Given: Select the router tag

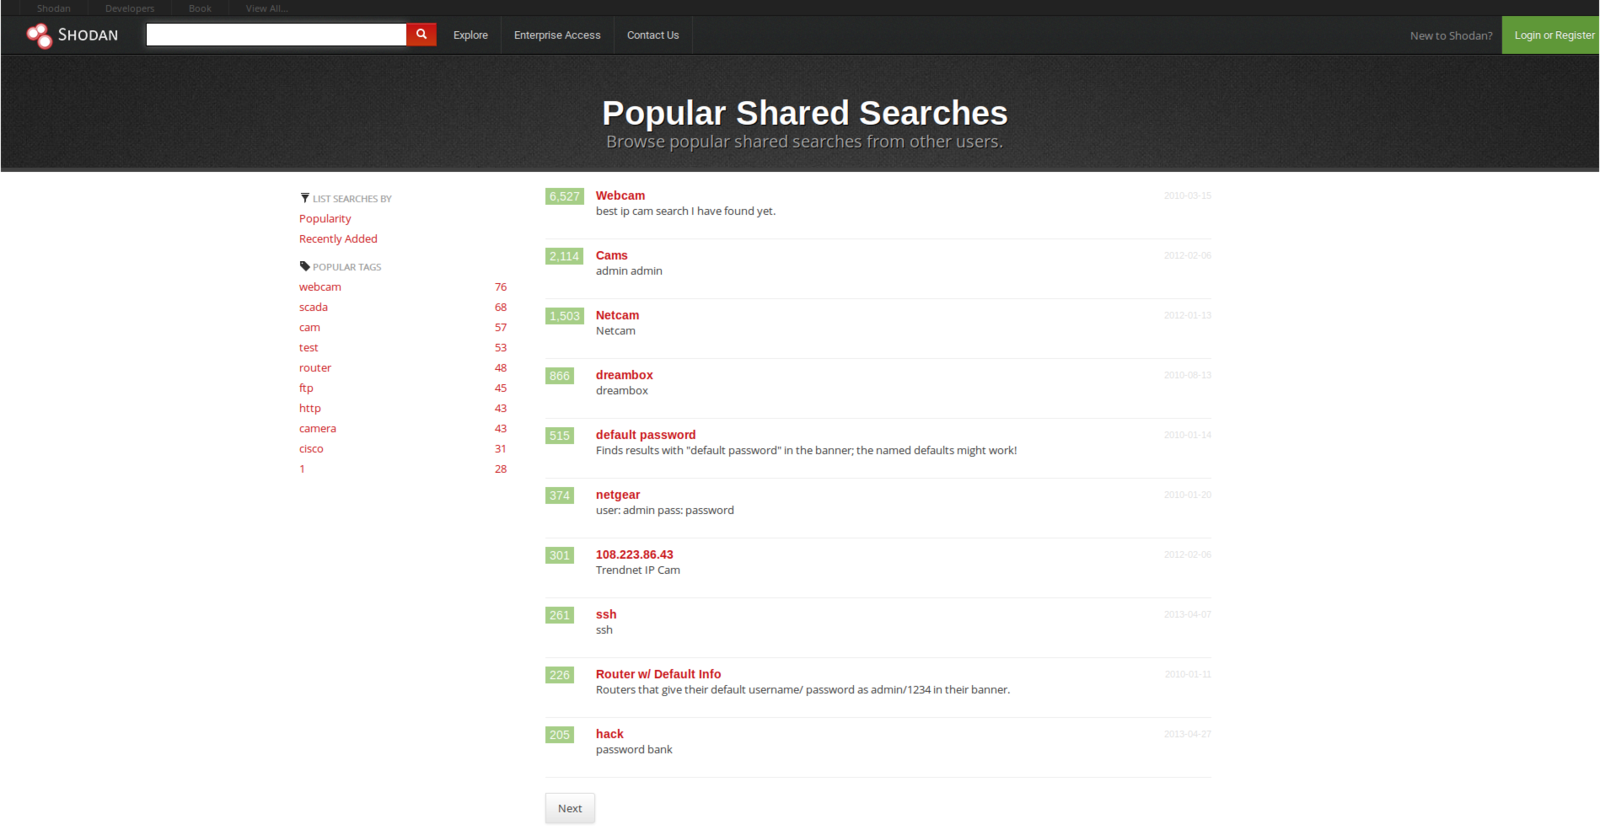Looking at the screenshot, I should 315,368.
